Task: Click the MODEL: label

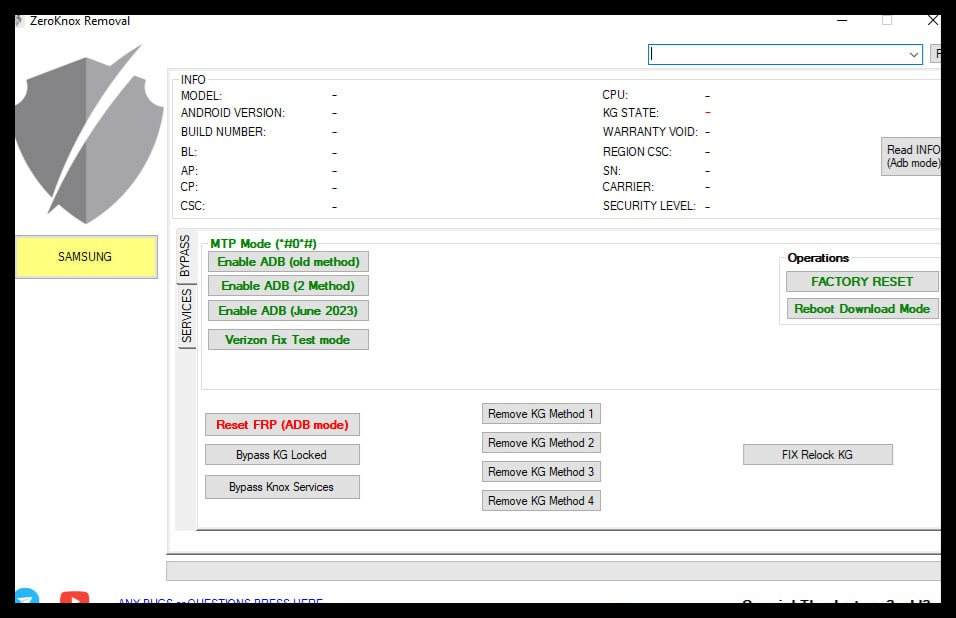Action: point(201,96)
